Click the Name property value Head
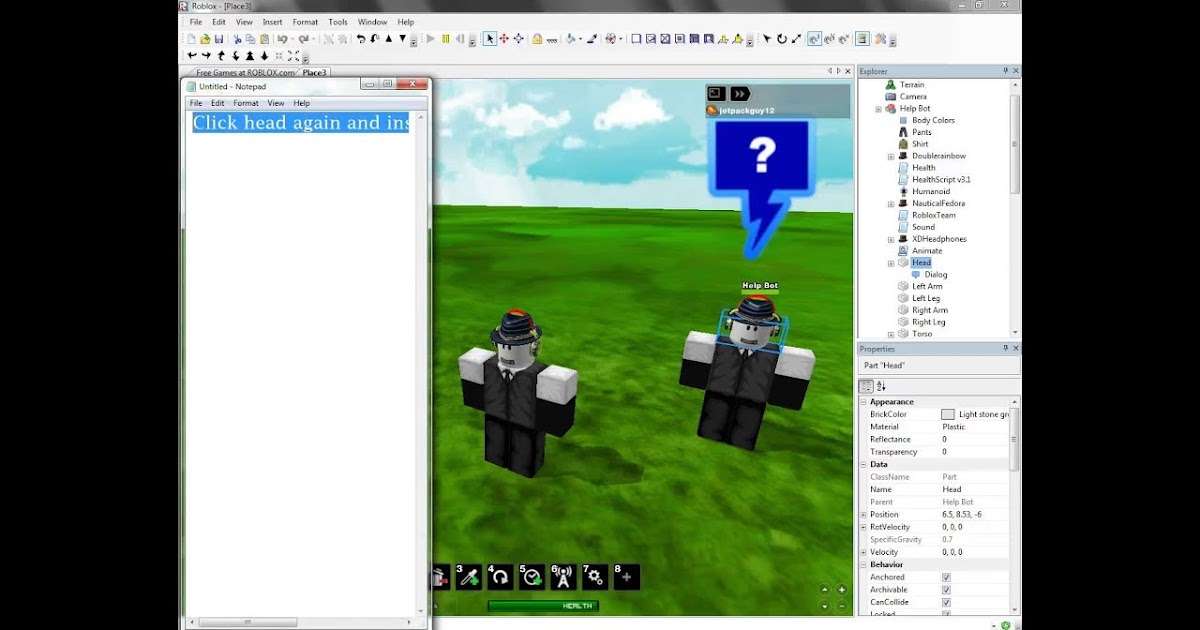The width and height of the screenshot is (1200, 630). pos(951,489)
